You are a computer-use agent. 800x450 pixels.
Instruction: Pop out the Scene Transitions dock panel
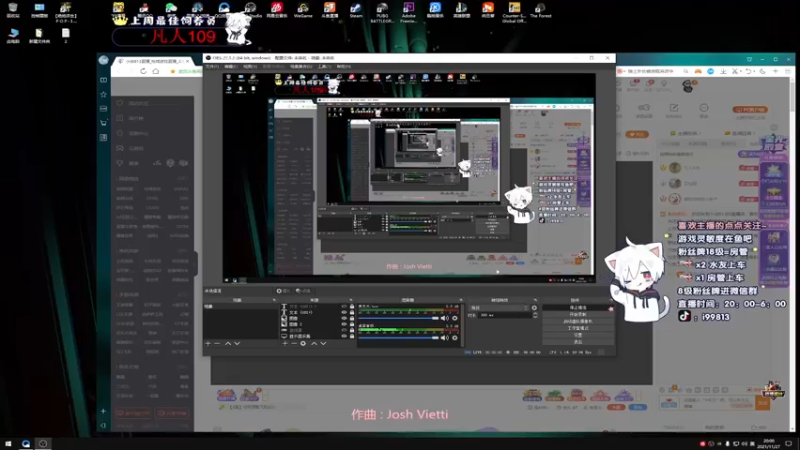535,300
